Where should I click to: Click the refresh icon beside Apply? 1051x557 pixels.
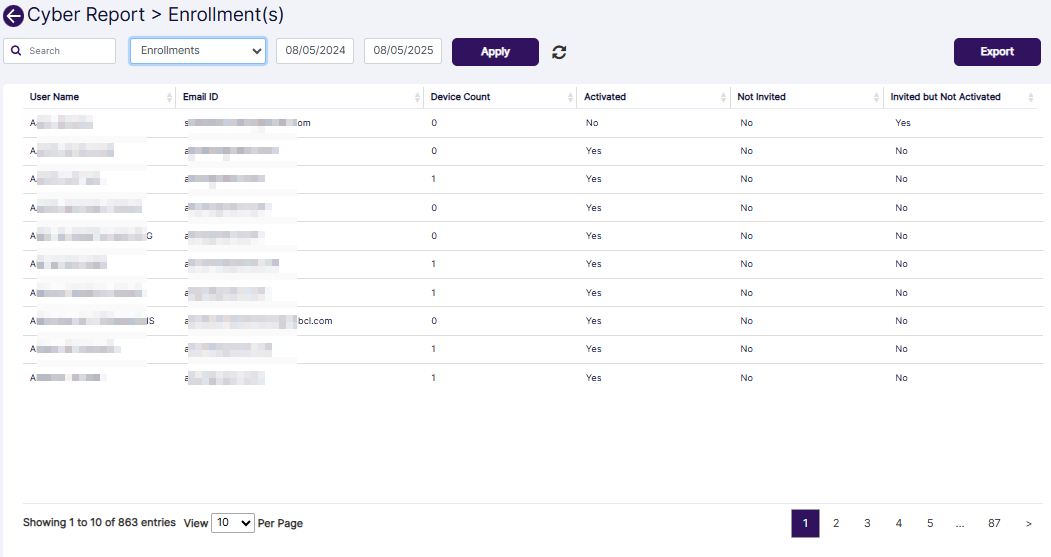coord(559,52)
